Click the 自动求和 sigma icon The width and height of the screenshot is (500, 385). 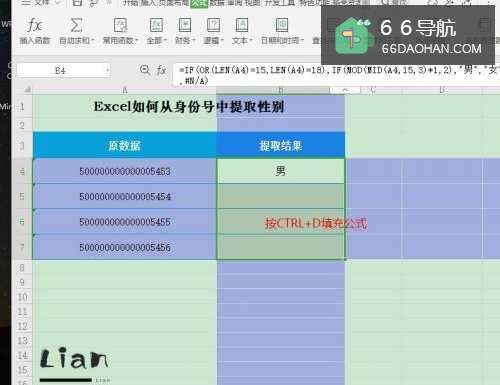pos(76,26)
